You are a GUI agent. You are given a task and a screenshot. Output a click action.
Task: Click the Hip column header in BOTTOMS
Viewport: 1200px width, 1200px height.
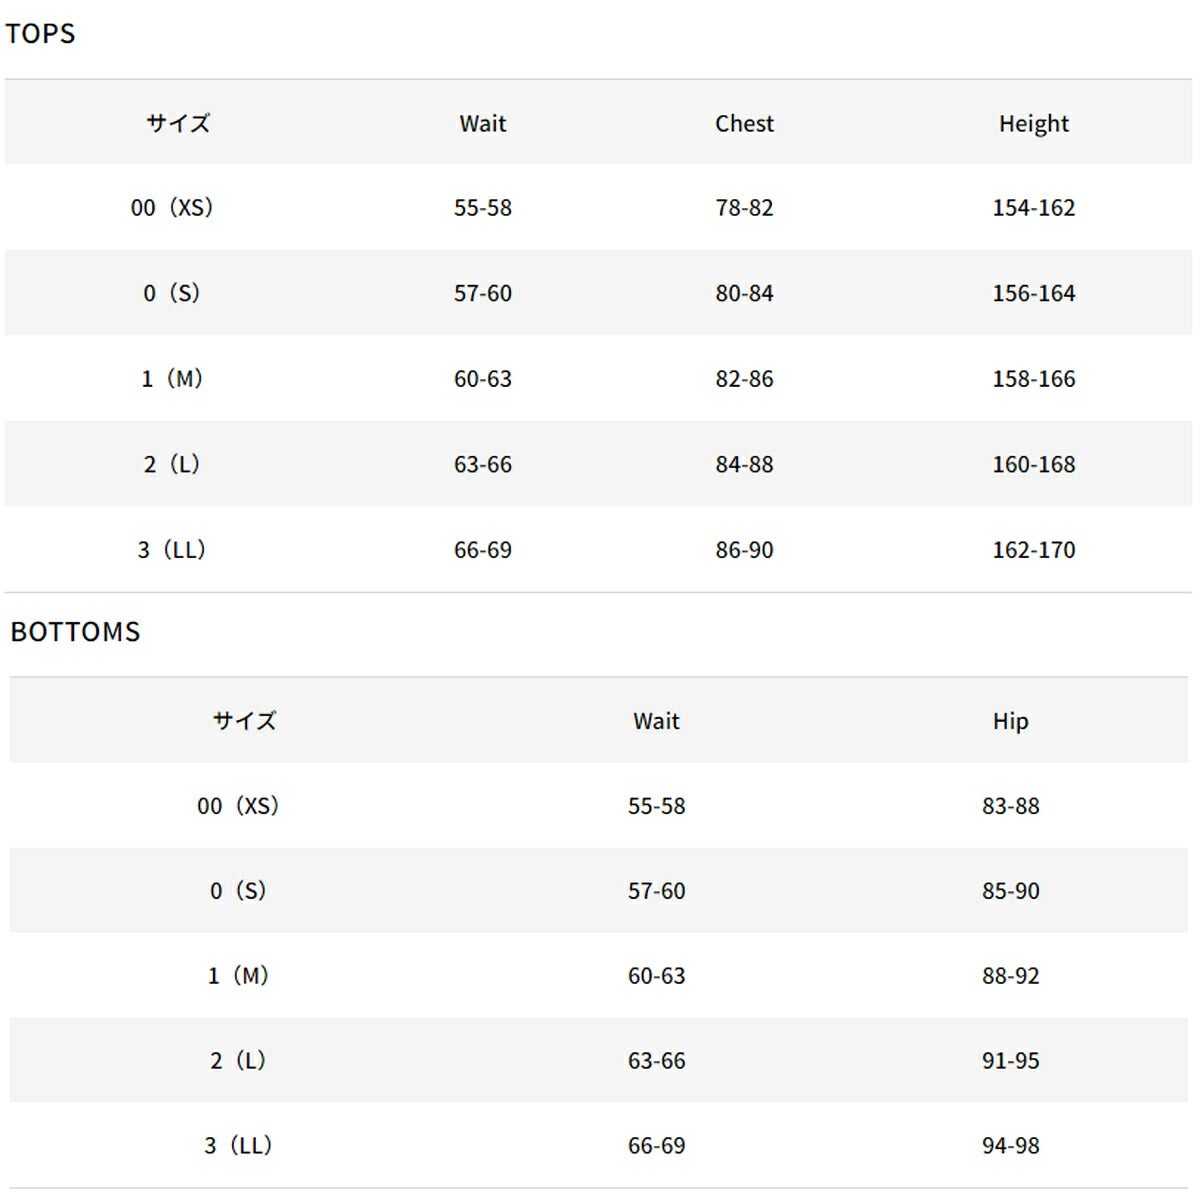point(1010,721)
